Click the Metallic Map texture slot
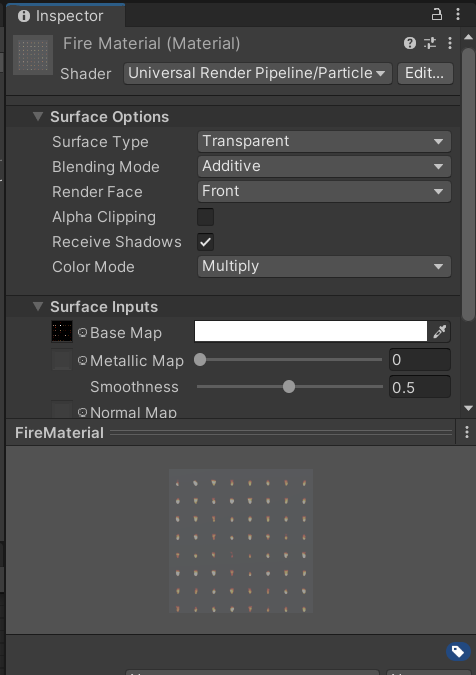The height and width of the screenshot is (675, 476). [62, 360]
